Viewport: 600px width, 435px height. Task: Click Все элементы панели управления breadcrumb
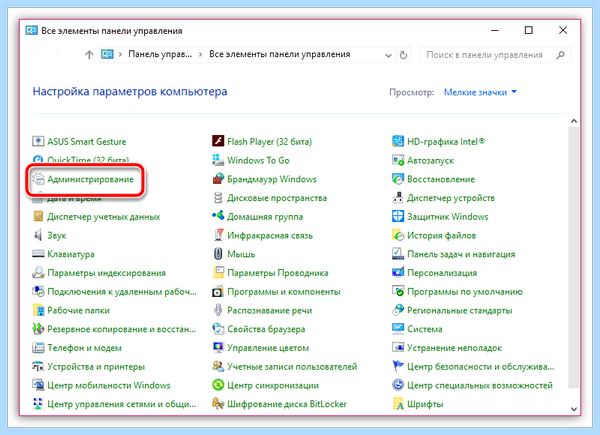pyautogui.click(x=279, y=54)
